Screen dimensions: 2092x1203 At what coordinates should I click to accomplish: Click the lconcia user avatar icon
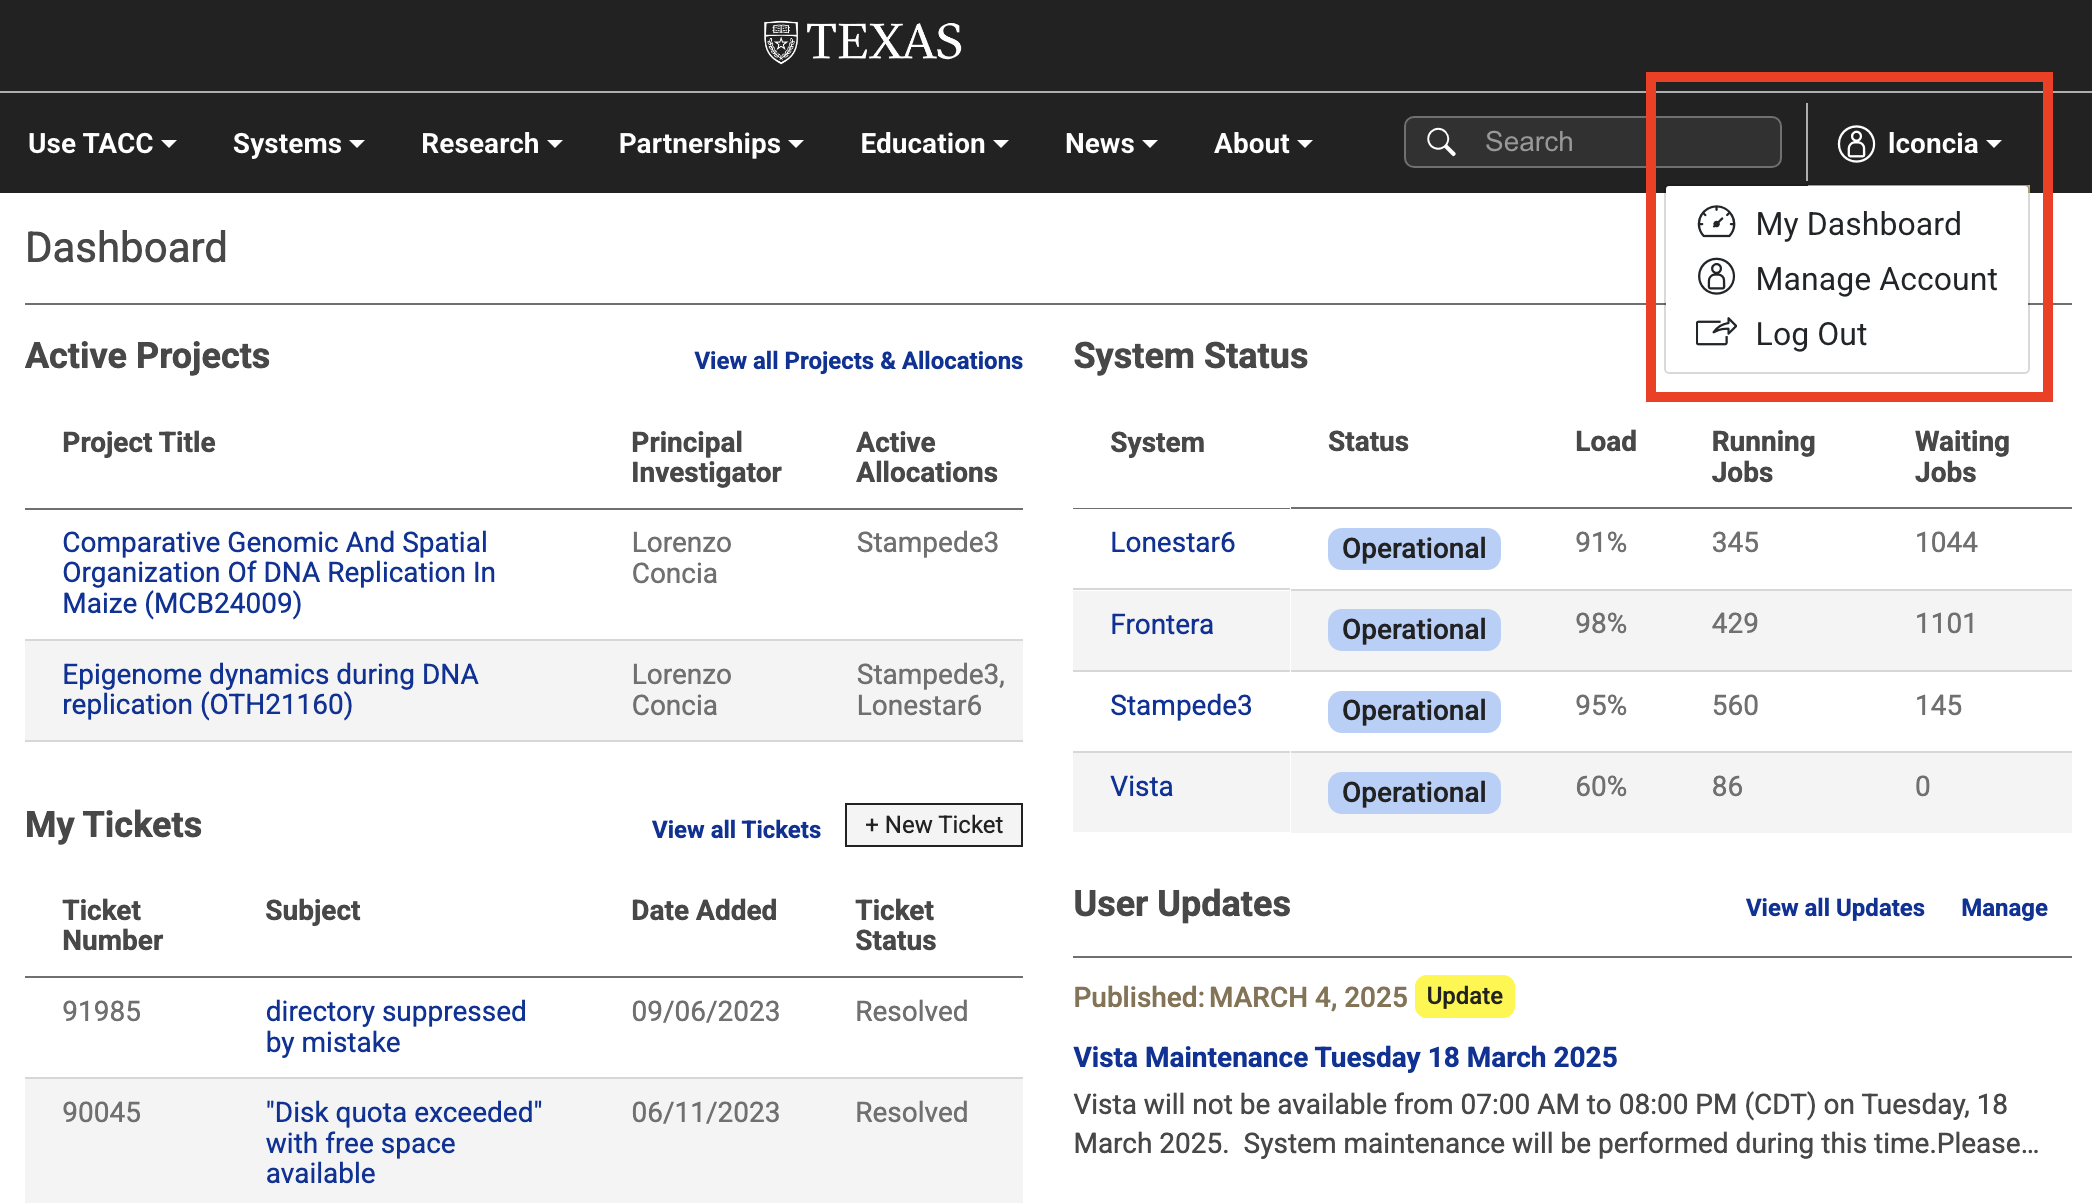tap(1855, 143)
